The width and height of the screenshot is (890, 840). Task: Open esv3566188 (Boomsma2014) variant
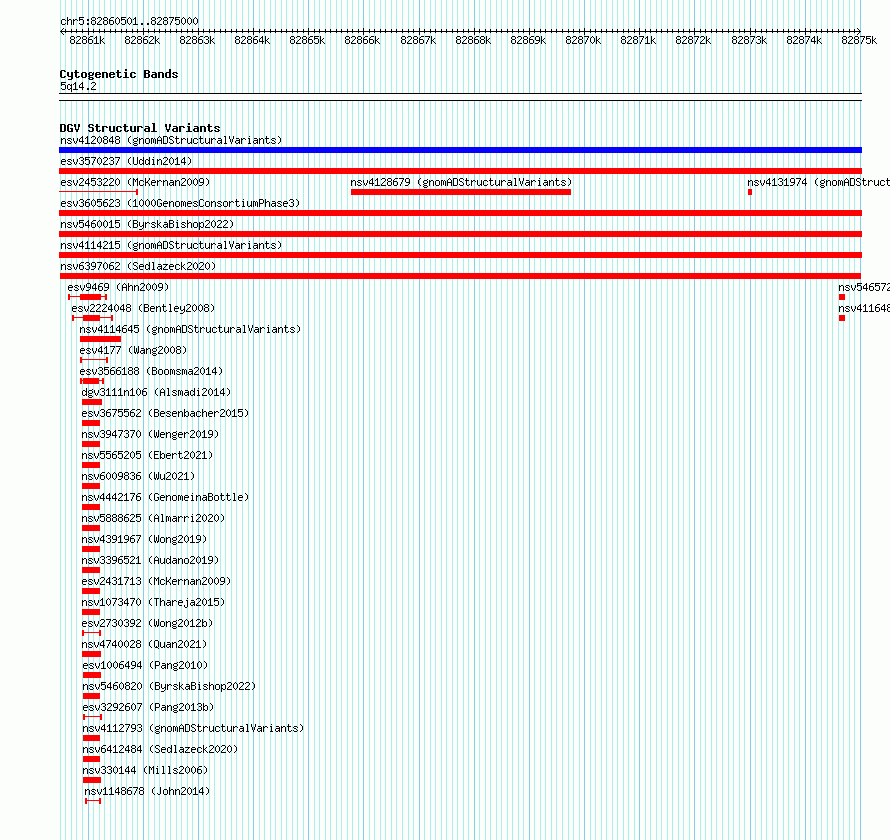click(x=151, y=371)
